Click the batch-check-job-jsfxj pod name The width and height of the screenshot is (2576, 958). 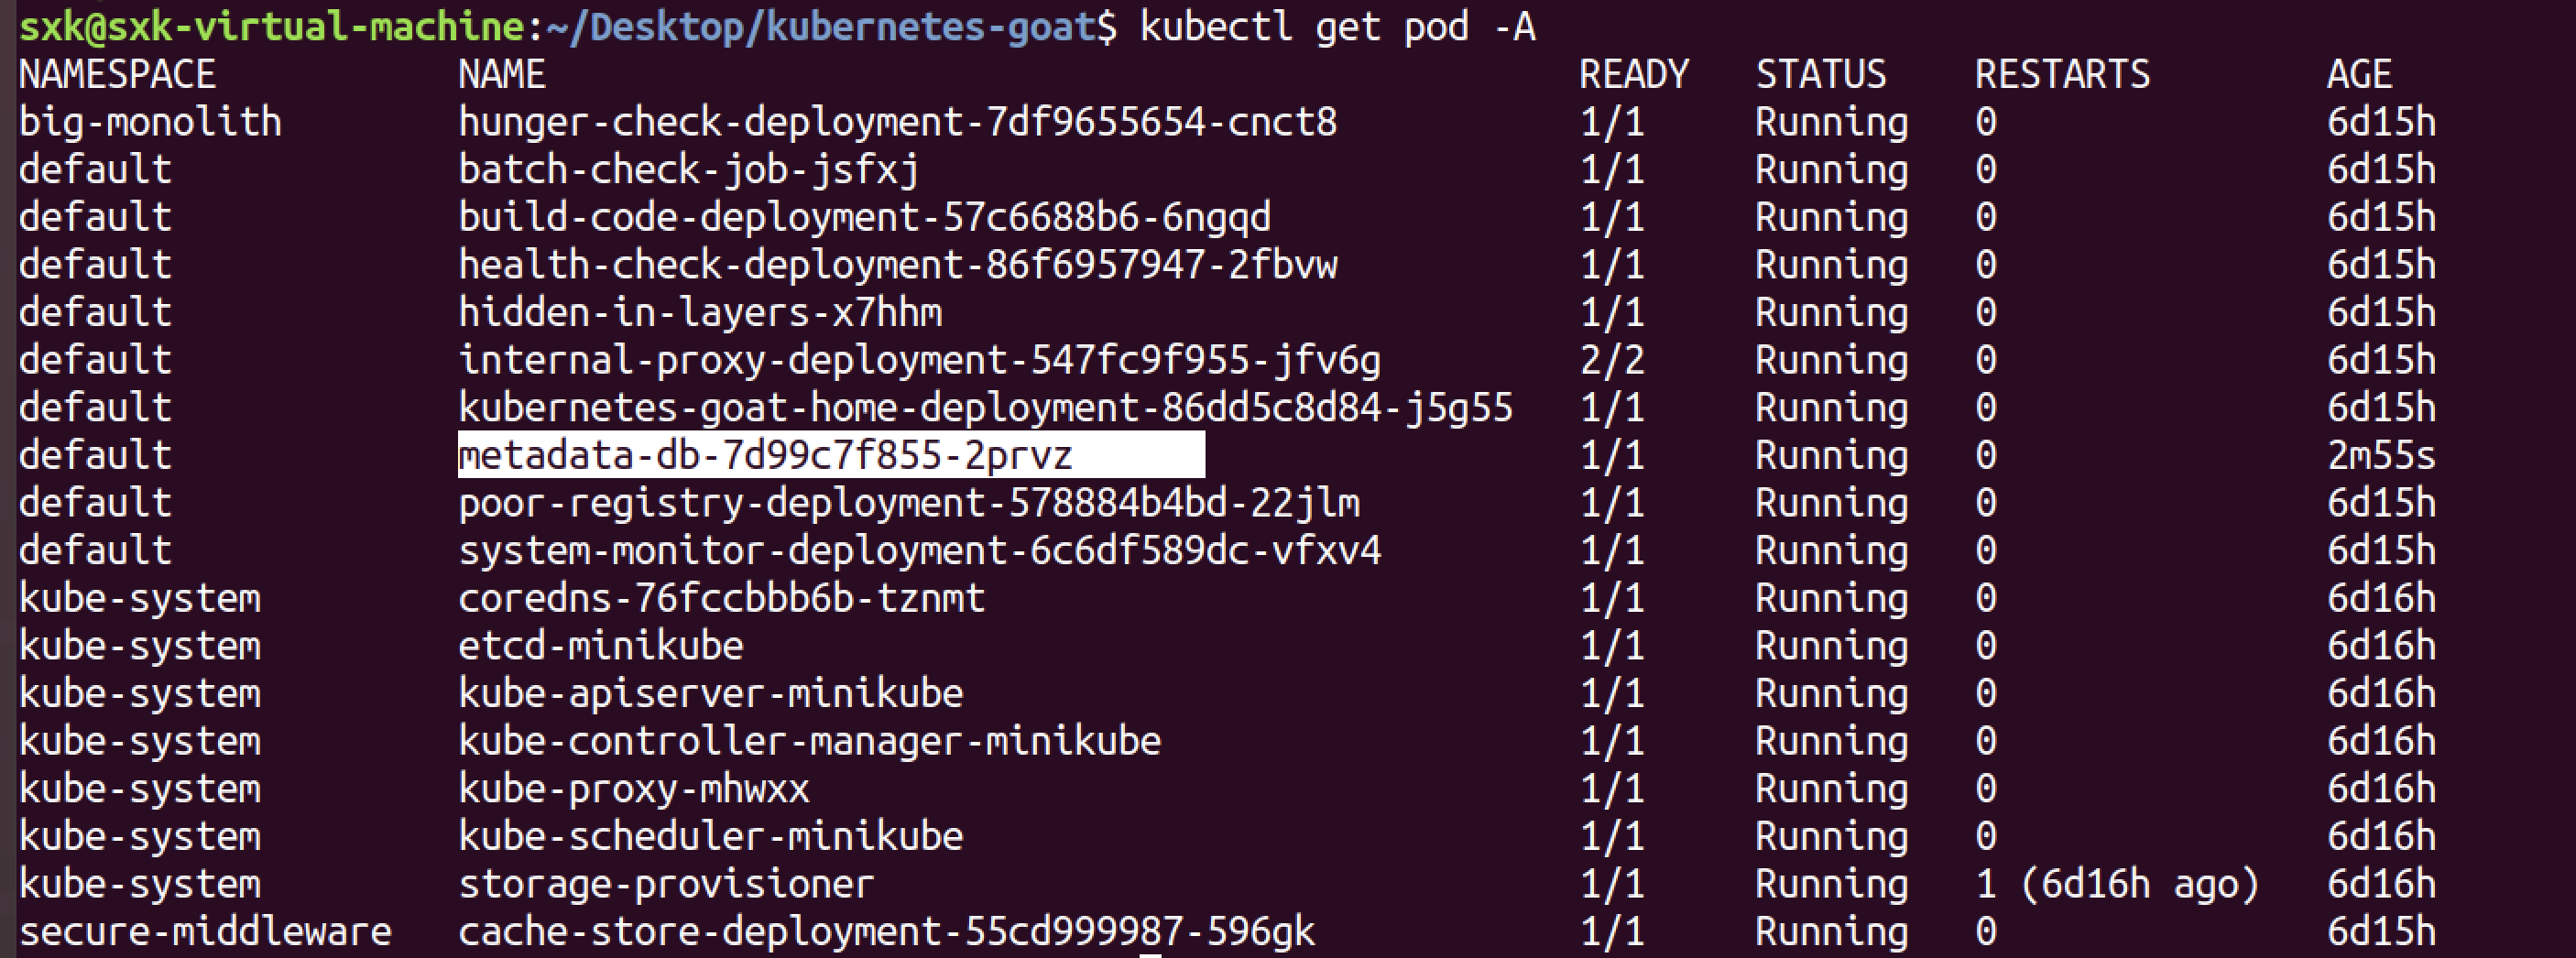(x=688, y=170)
